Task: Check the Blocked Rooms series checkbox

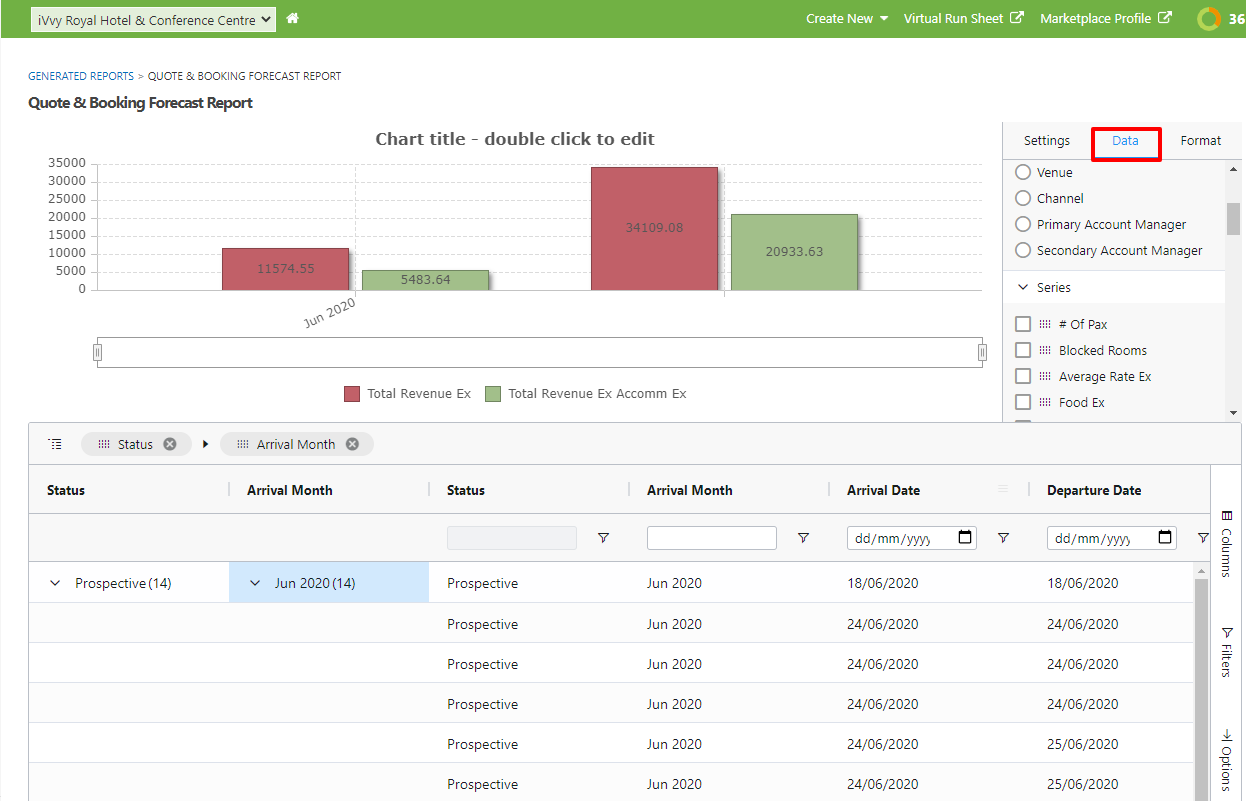Action: [1023, 350]
